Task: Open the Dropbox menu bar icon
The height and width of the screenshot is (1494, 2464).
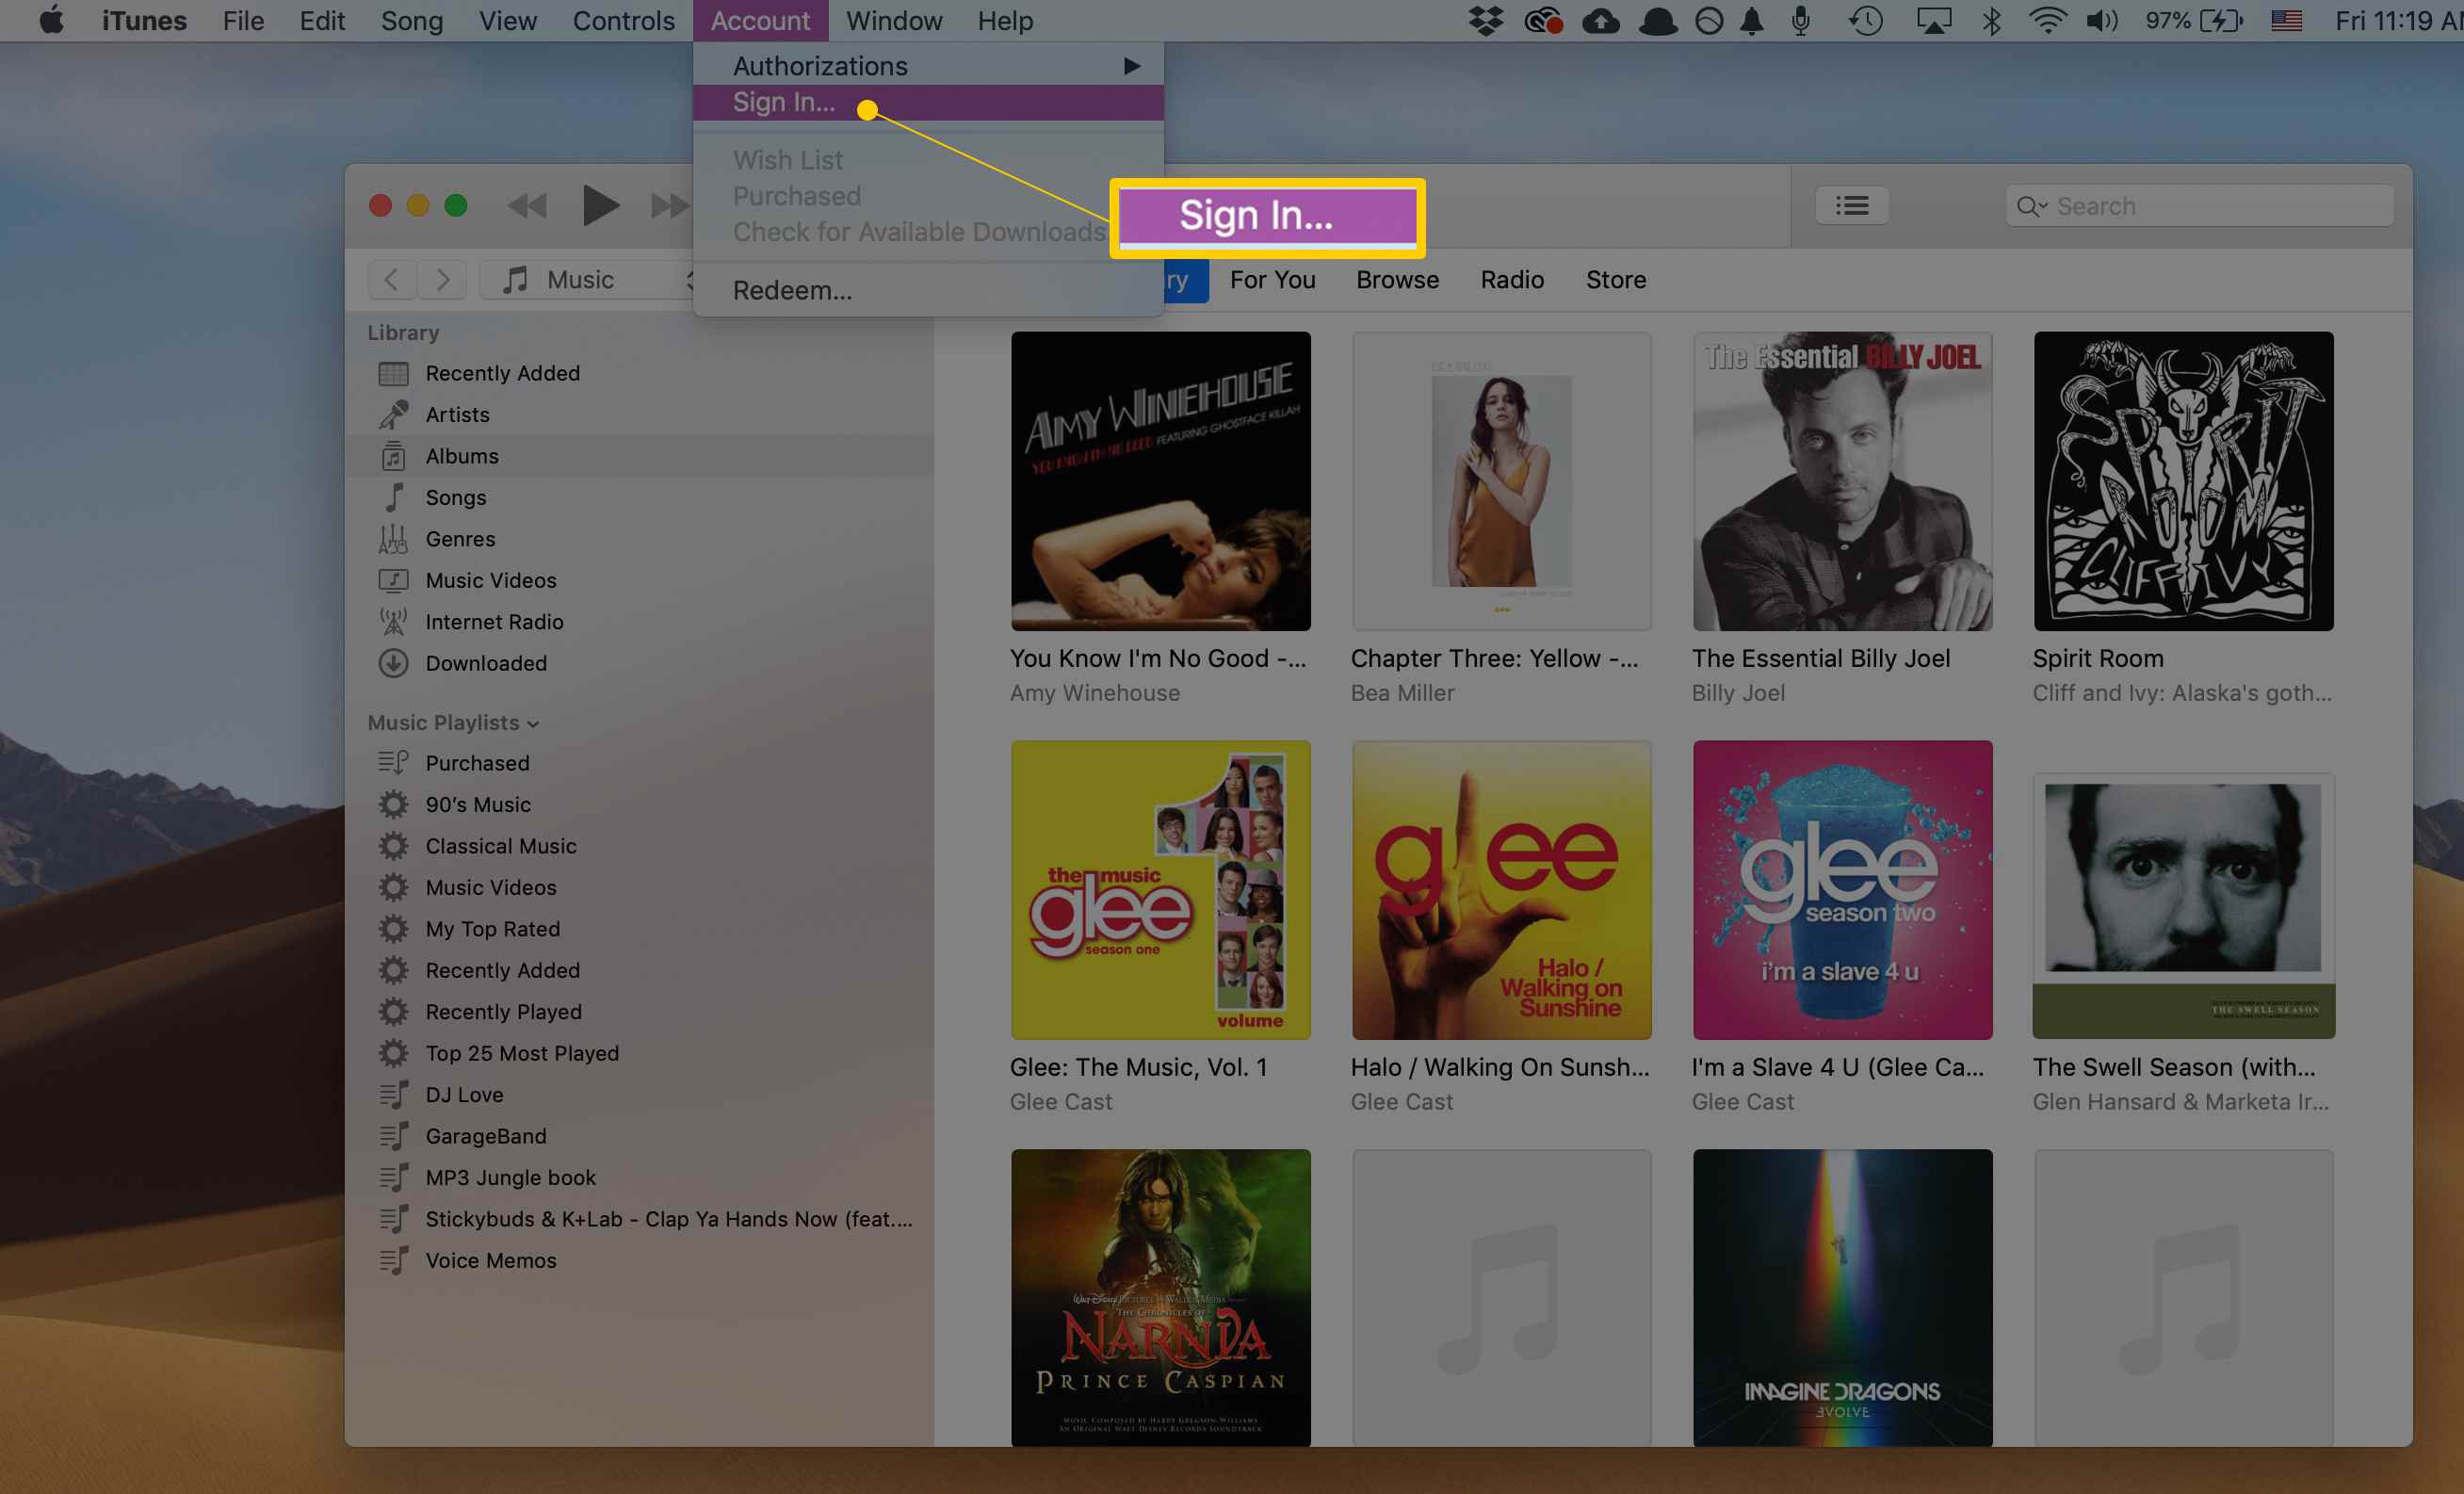Action: pos(1486,20)
